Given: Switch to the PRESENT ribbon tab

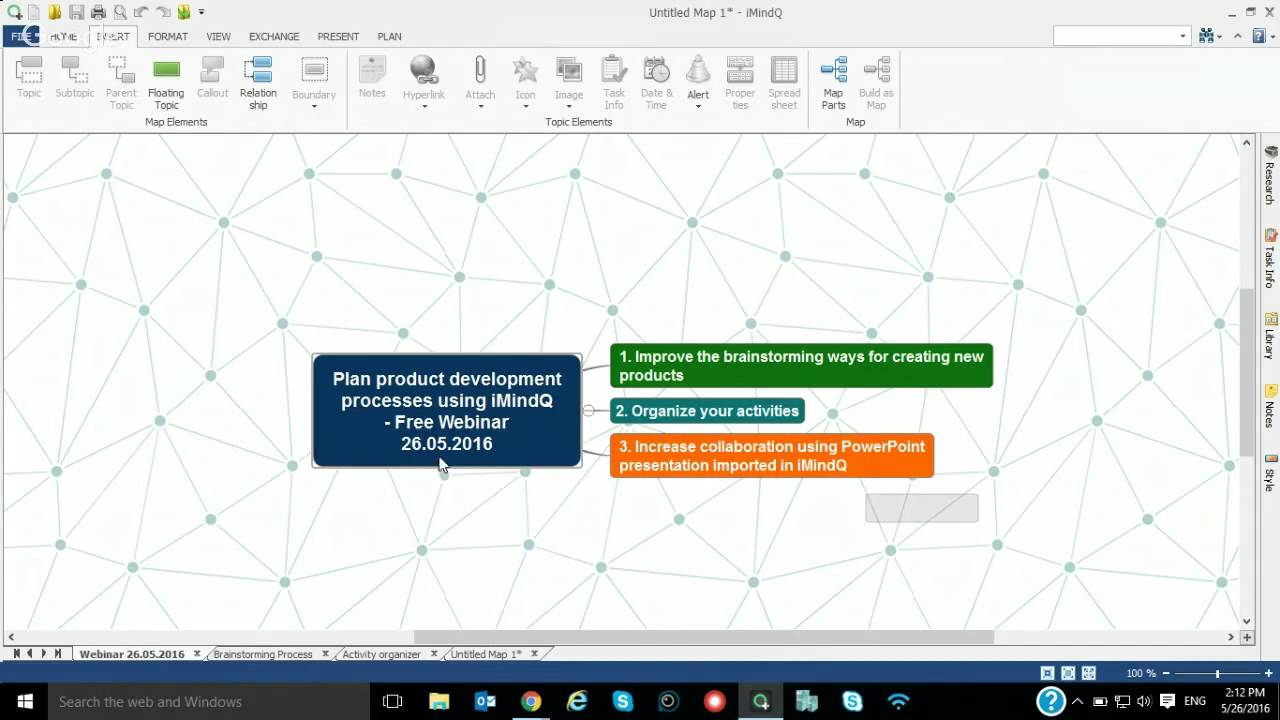Looking at the screenshot, I should [x=338, y=36].
